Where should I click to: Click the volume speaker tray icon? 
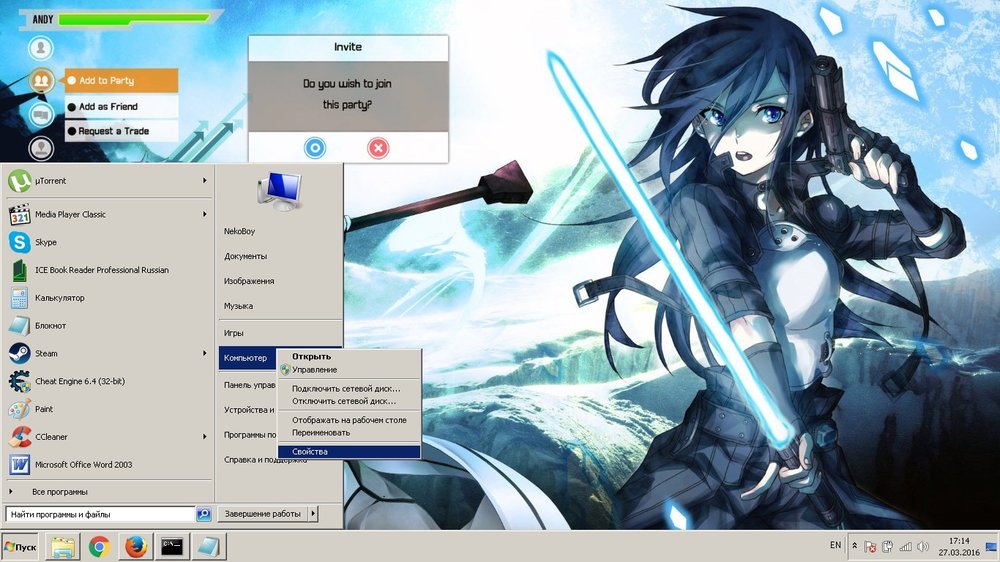point(921,547)
